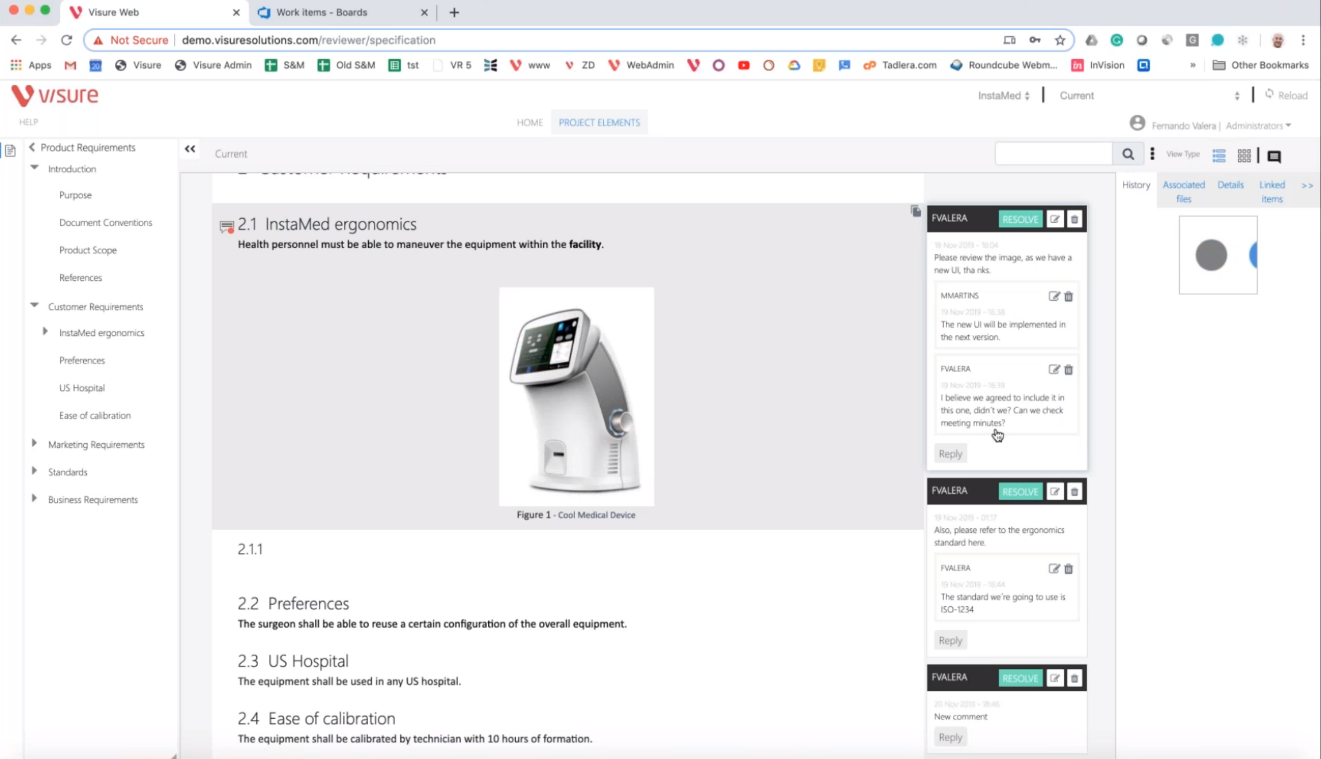Expand the Standards tree node
The height and width of the screenshot is (759, 1321).
34,471
